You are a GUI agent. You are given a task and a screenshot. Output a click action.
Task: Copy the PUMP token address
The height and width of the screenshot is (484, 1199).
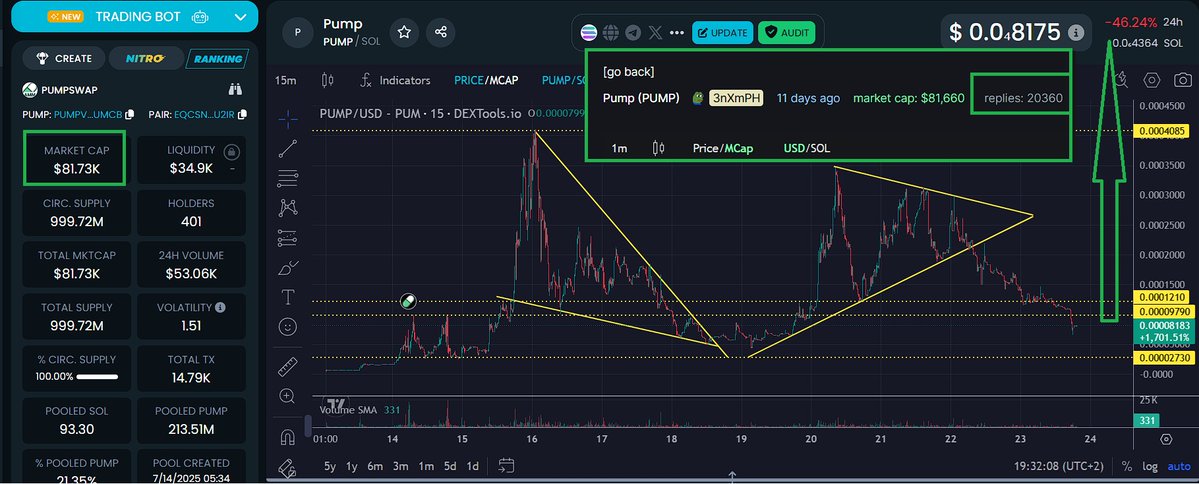click(x=129, y=115)
